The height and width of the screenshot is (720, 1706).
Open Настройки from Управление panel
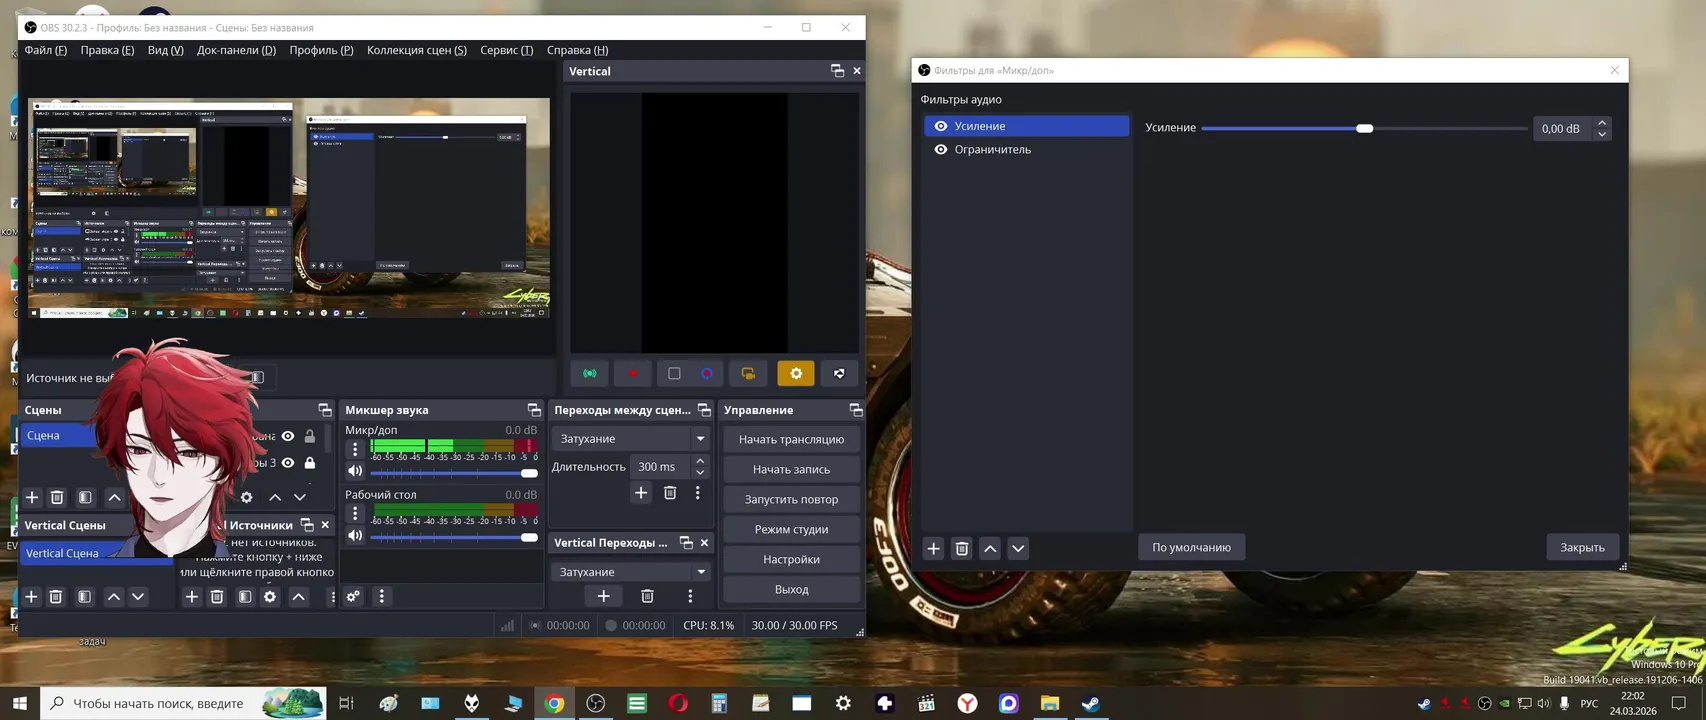tap(791, 559)
